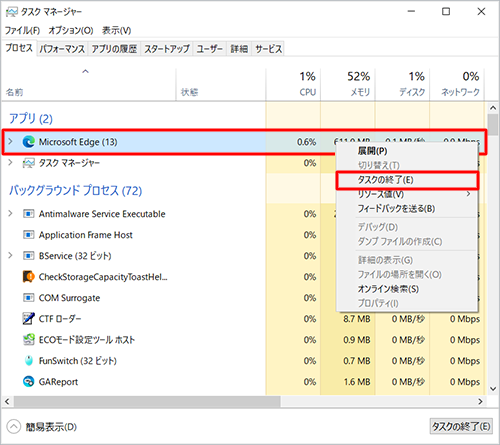Click the CheckStorageCapacityToastHel icon
Image resolution: width=500 pixels, height=445 pixels.
(x=28, y=277)
